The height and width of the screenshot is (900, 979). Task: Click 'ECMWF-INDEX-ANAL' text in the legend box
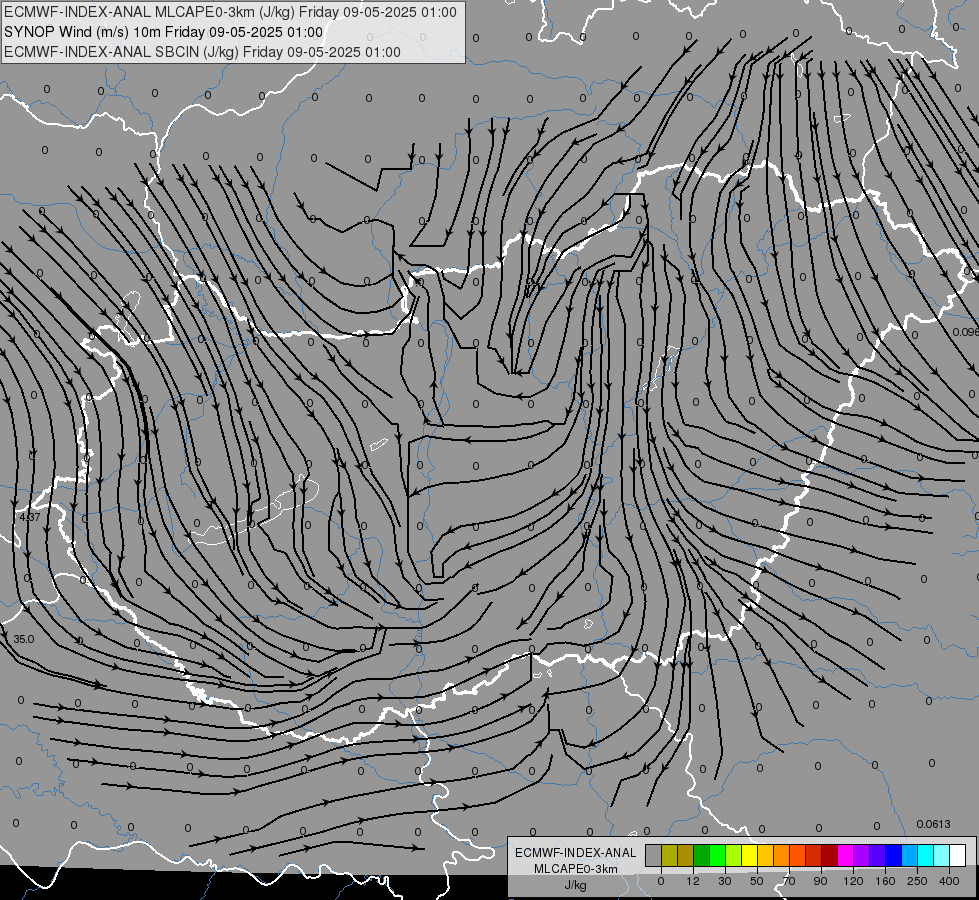pos(575,853)
